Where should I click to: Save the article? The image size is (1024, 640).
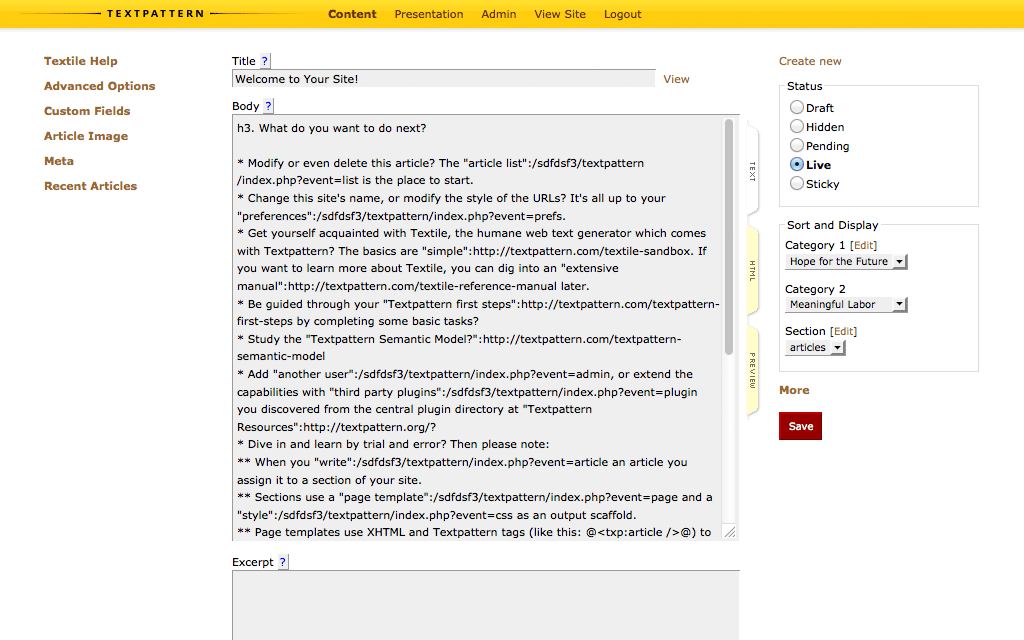coord(799,425)
